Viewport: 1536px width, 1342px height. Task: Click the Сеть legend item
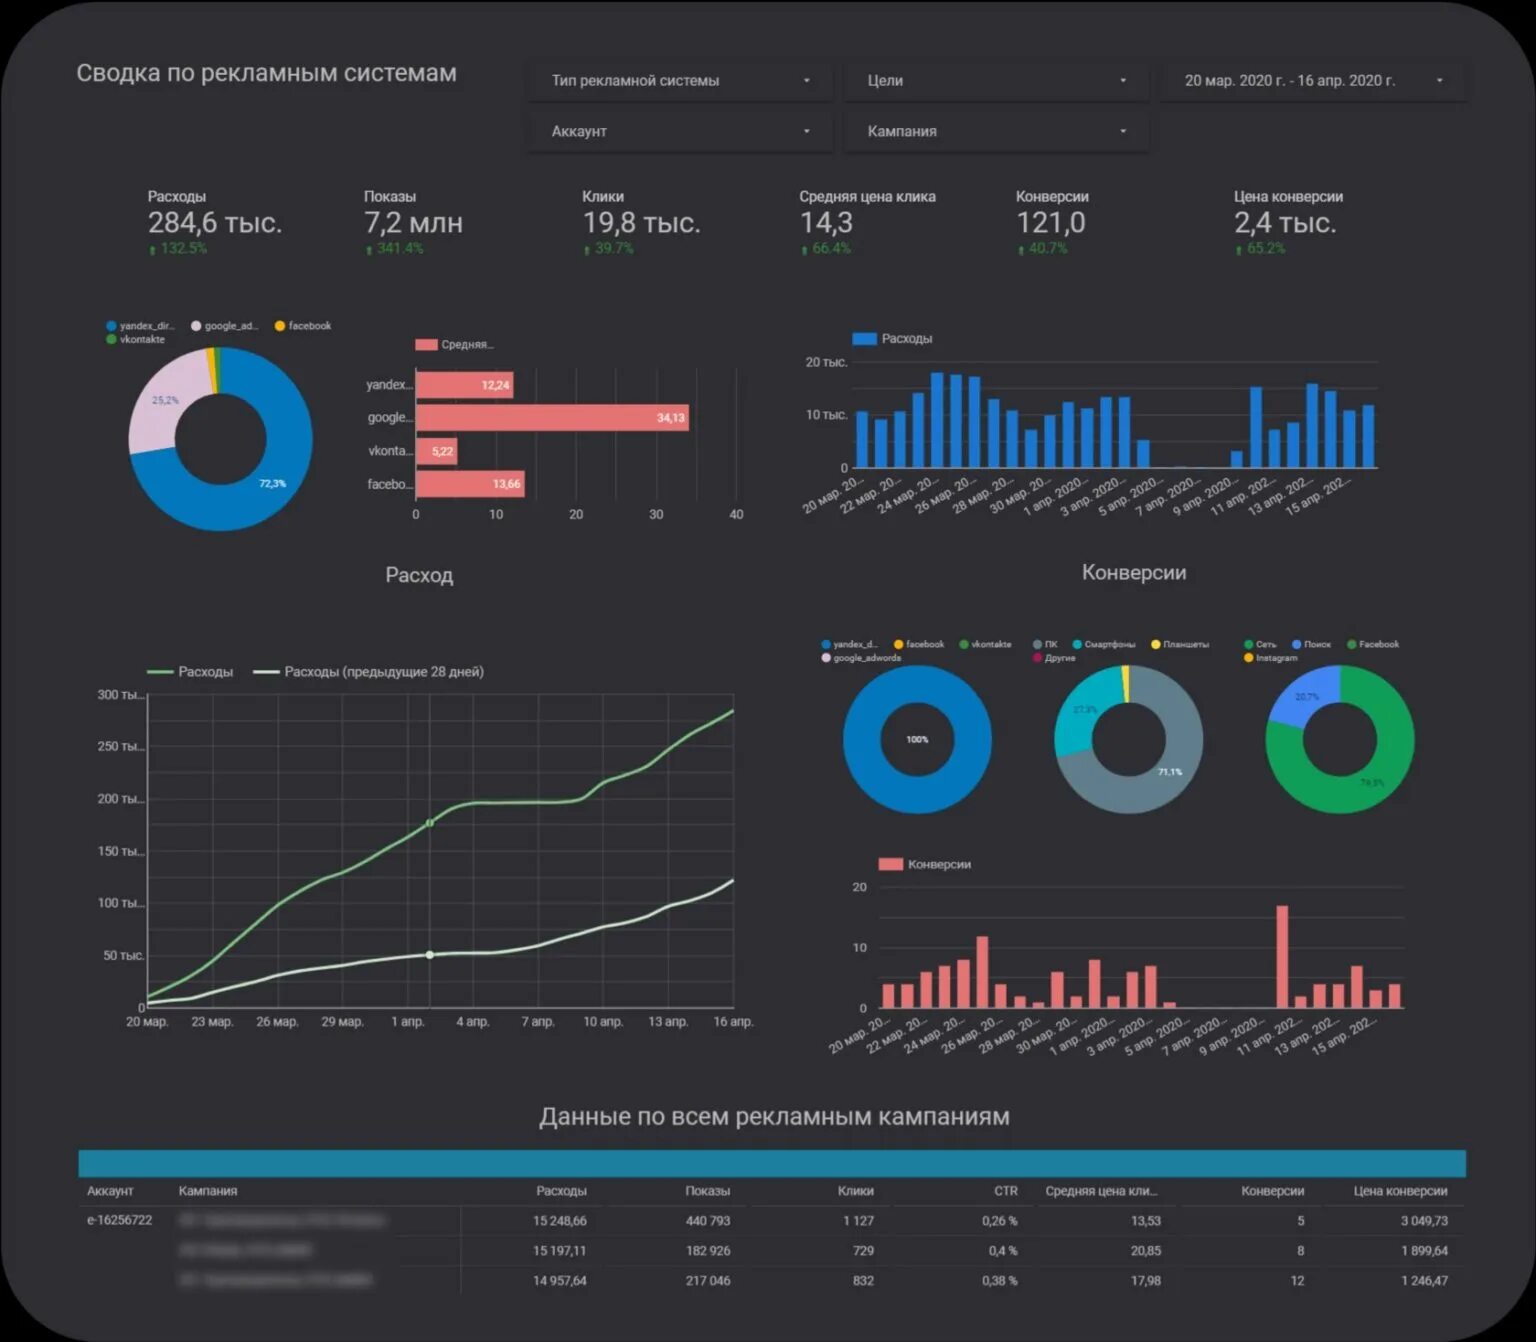[x=1260, y=644]
